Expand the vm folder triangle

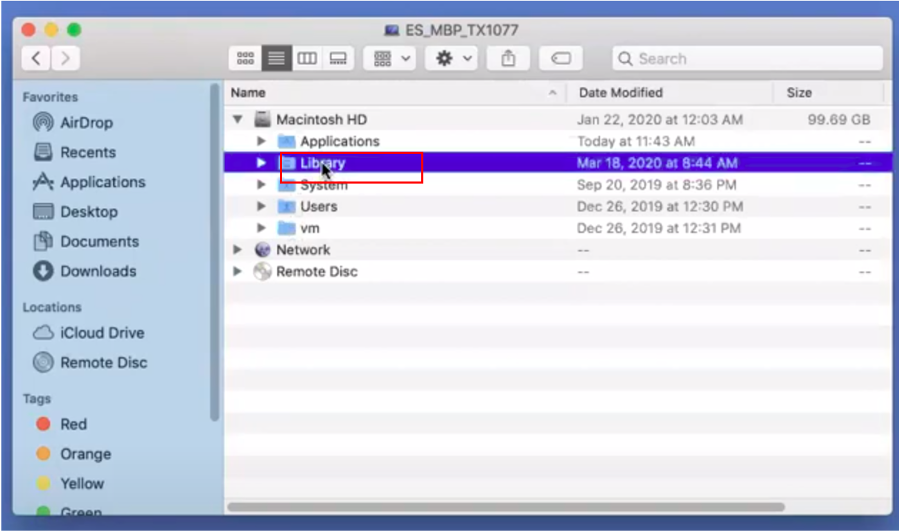pyautogui.click(x=261, y=228)
